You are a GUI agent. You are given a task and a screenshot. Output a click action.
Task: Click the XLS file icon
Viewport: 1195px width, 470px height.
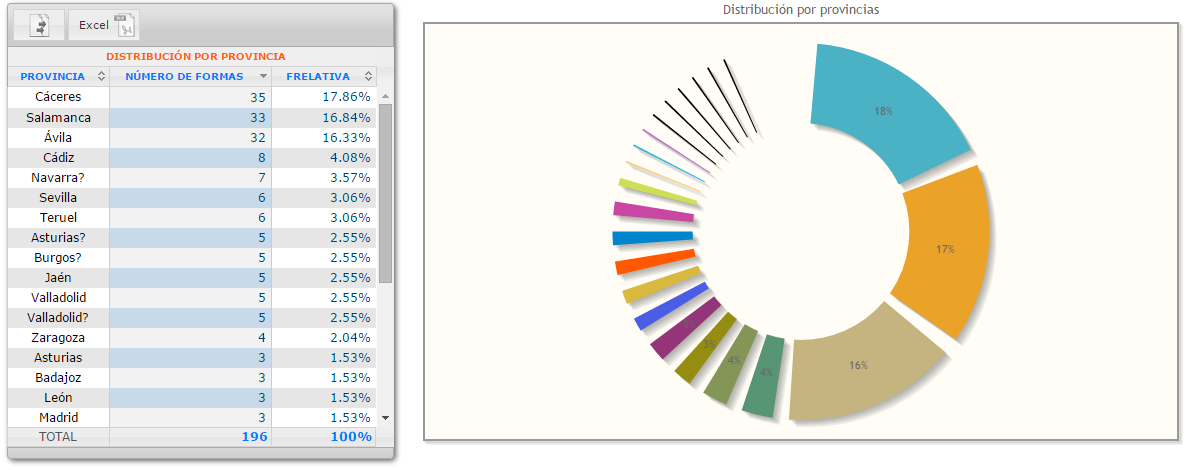(x=124, y=25)
